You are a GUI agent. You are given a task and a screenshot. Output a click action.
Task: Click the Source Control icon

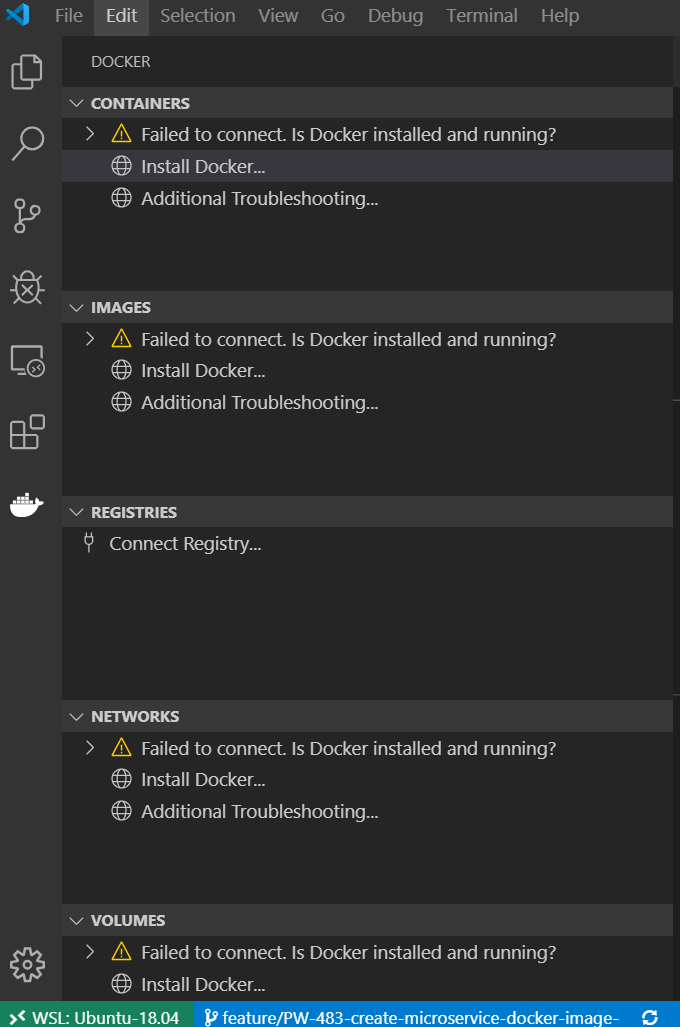pos(26,216)
